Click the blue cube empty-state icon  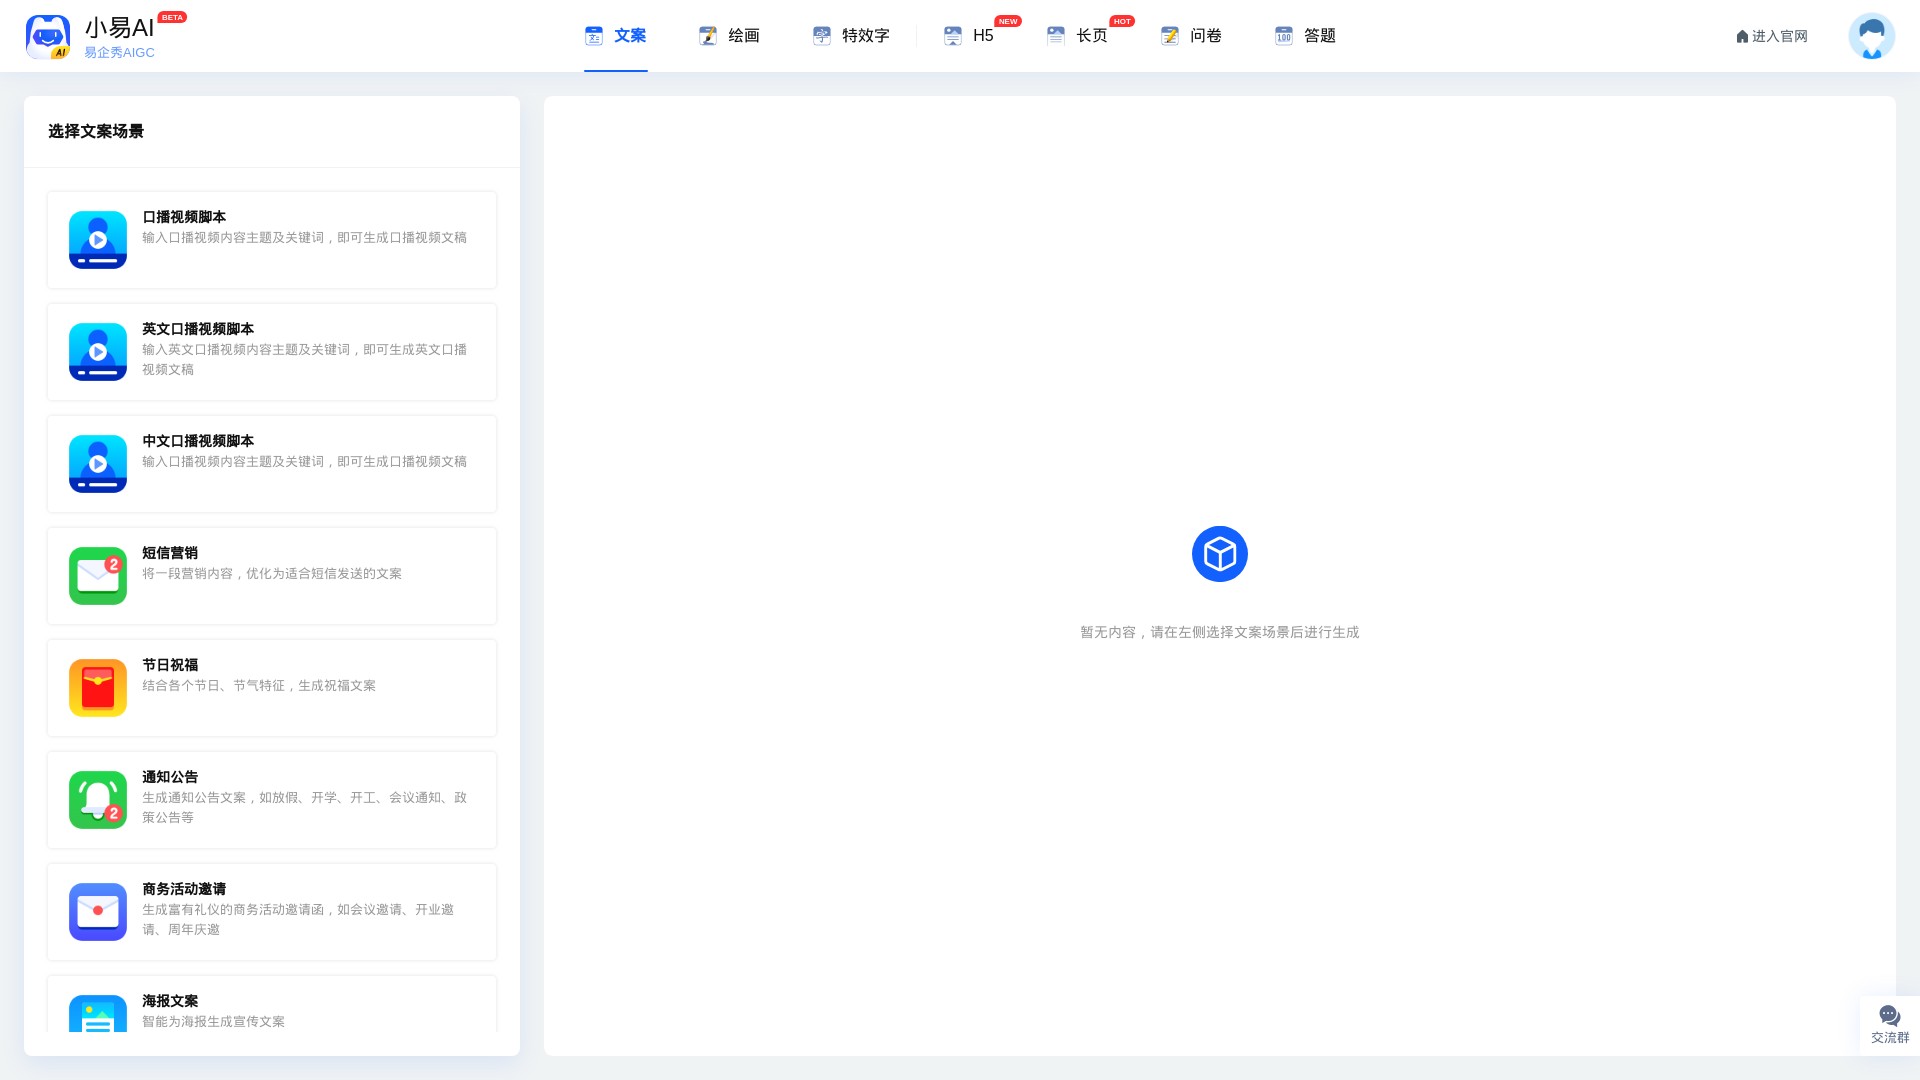[x=1219, y=554]
